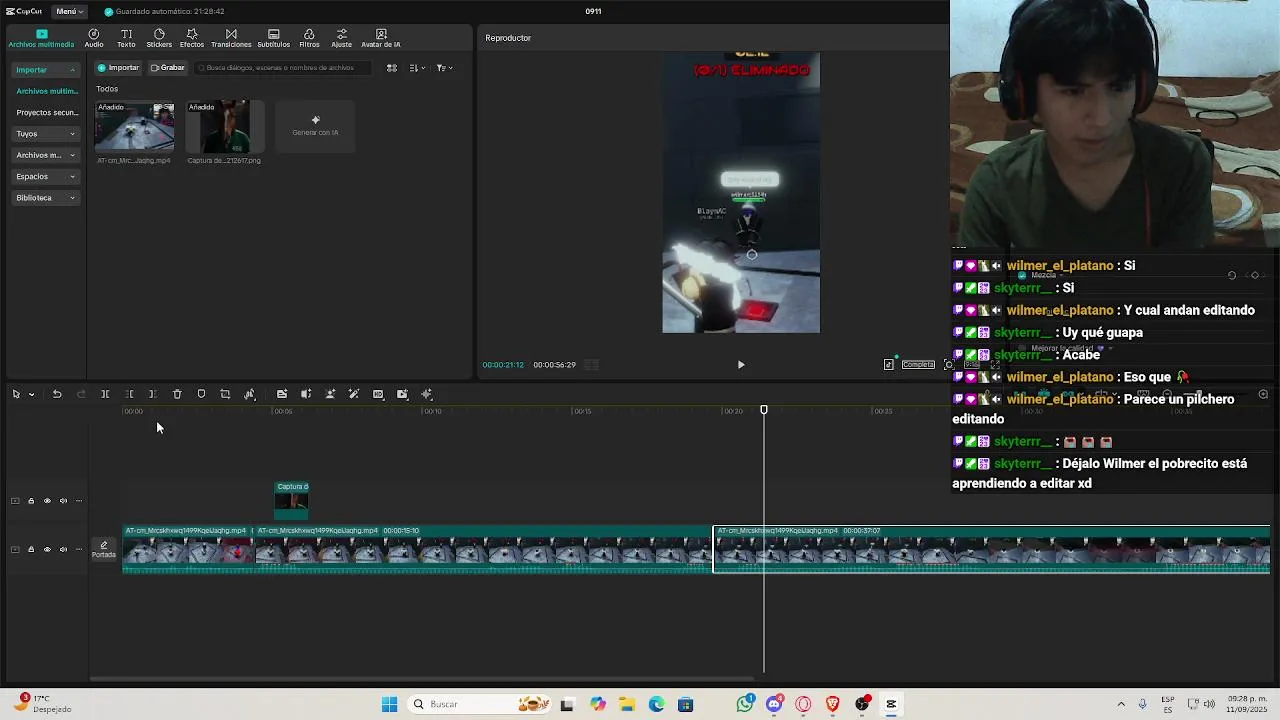
Task: Open the mirror/rotate tool in toolbar
Action: click(250, 394)
